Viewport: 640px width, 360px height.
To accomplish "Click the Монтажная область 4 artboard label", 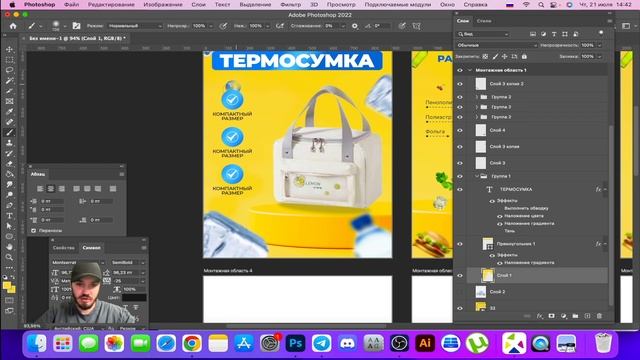I will pyautogui.click(x=228, y=271).
